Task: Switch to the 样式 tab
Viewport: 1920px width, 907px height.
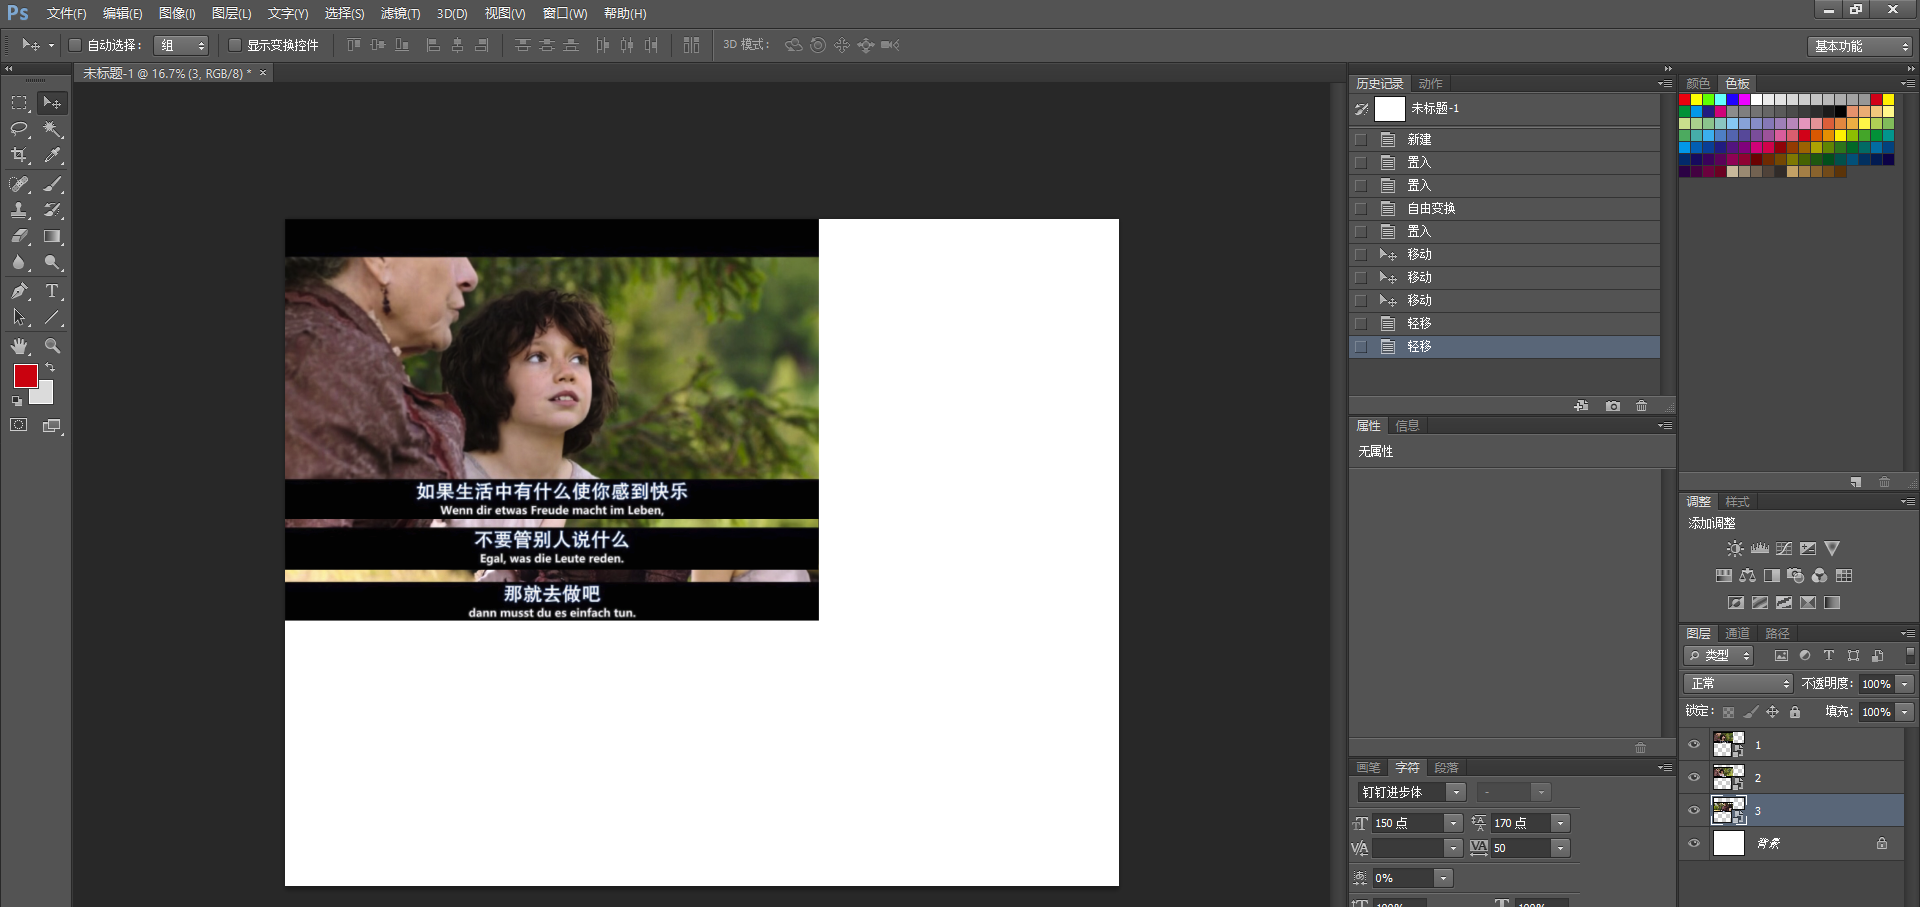Action: click(1737, 502)
